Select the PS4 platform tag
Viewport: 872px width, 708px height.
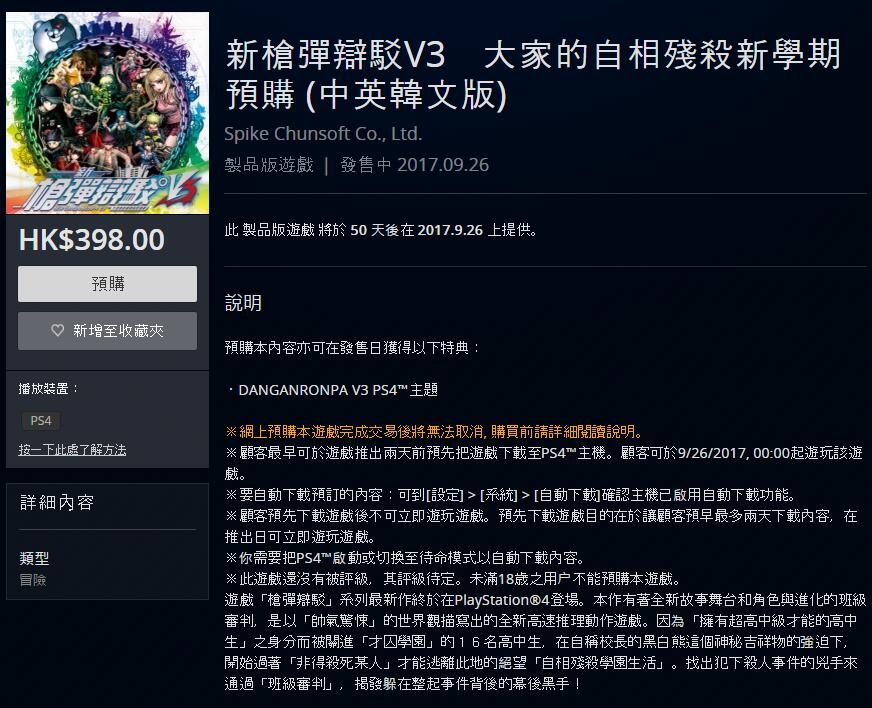tap(41, 420)
